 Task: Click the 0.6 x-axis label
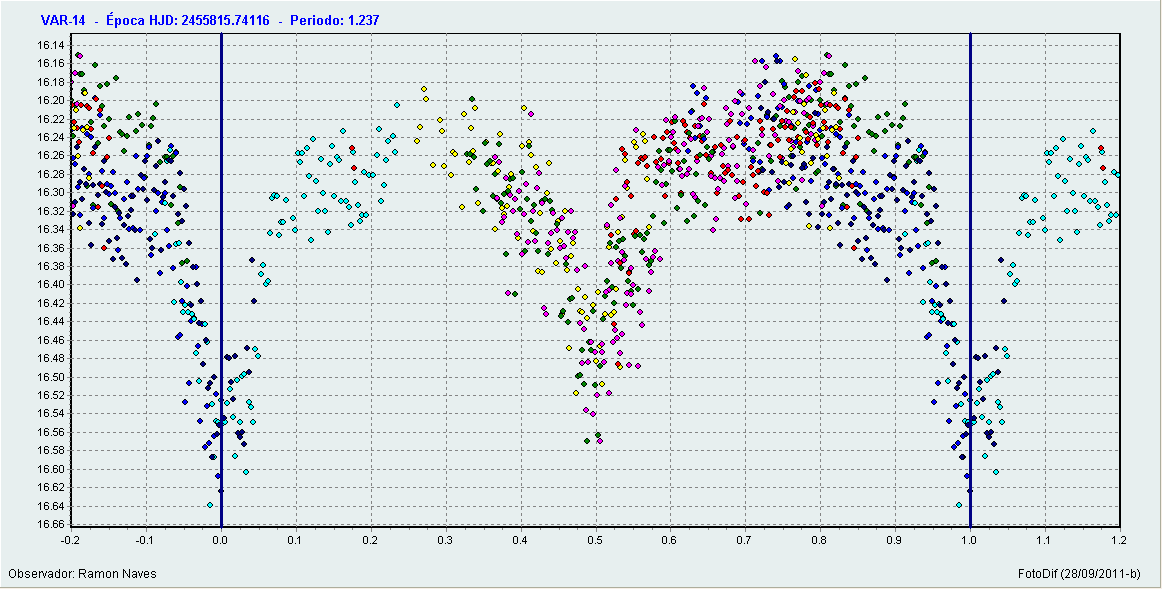[670, 541]
